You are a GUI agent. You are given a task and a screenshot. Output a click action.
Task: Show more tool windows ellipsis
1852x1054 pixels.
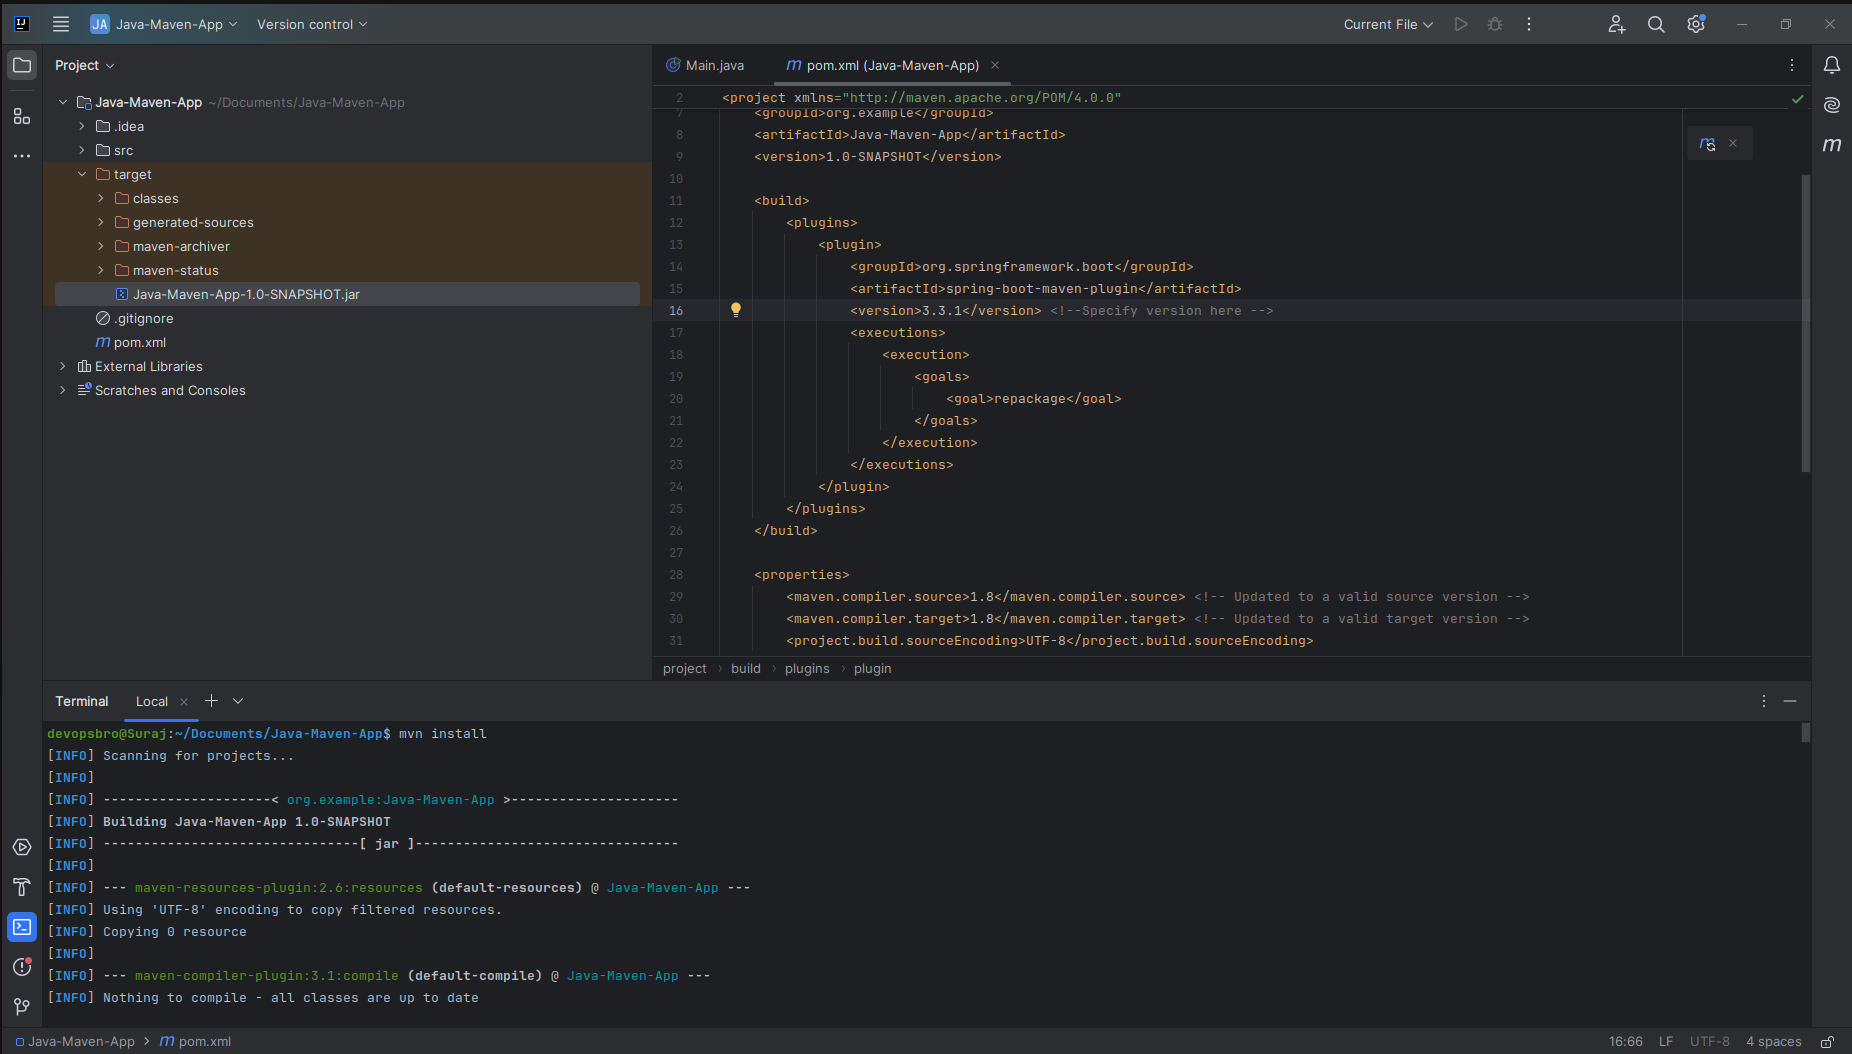[x=22, y=156]
